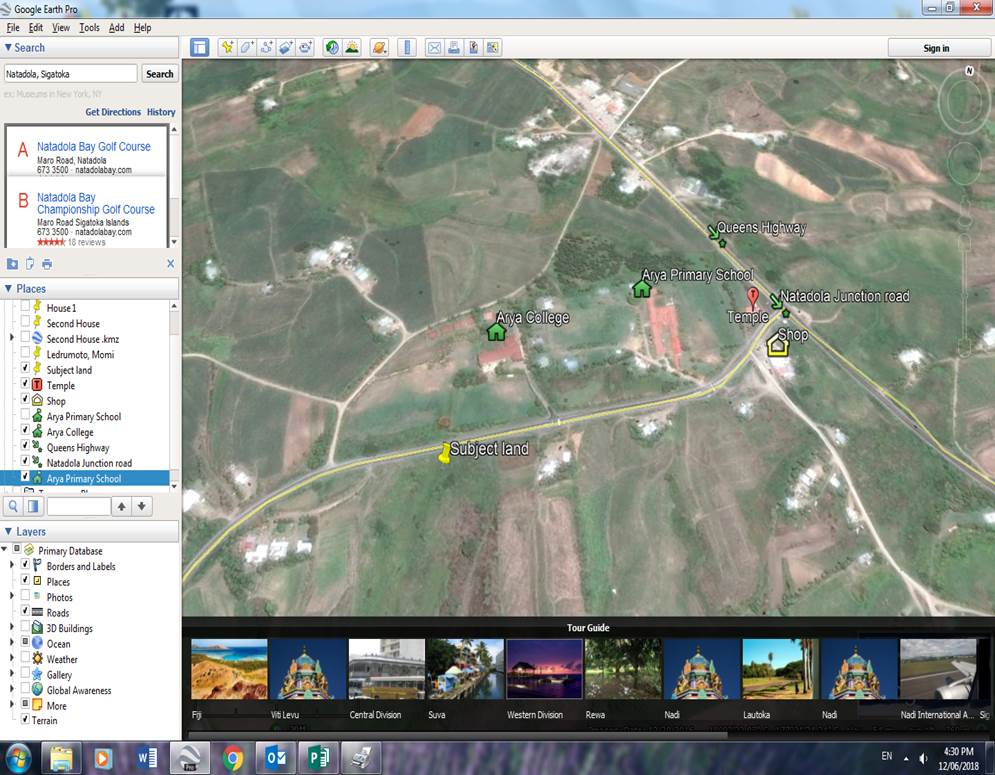Image resolution: width=995 pixels, height=775 pixels.
Task: Uncheck the Subject land placemark checkbox
Action: 26,370
